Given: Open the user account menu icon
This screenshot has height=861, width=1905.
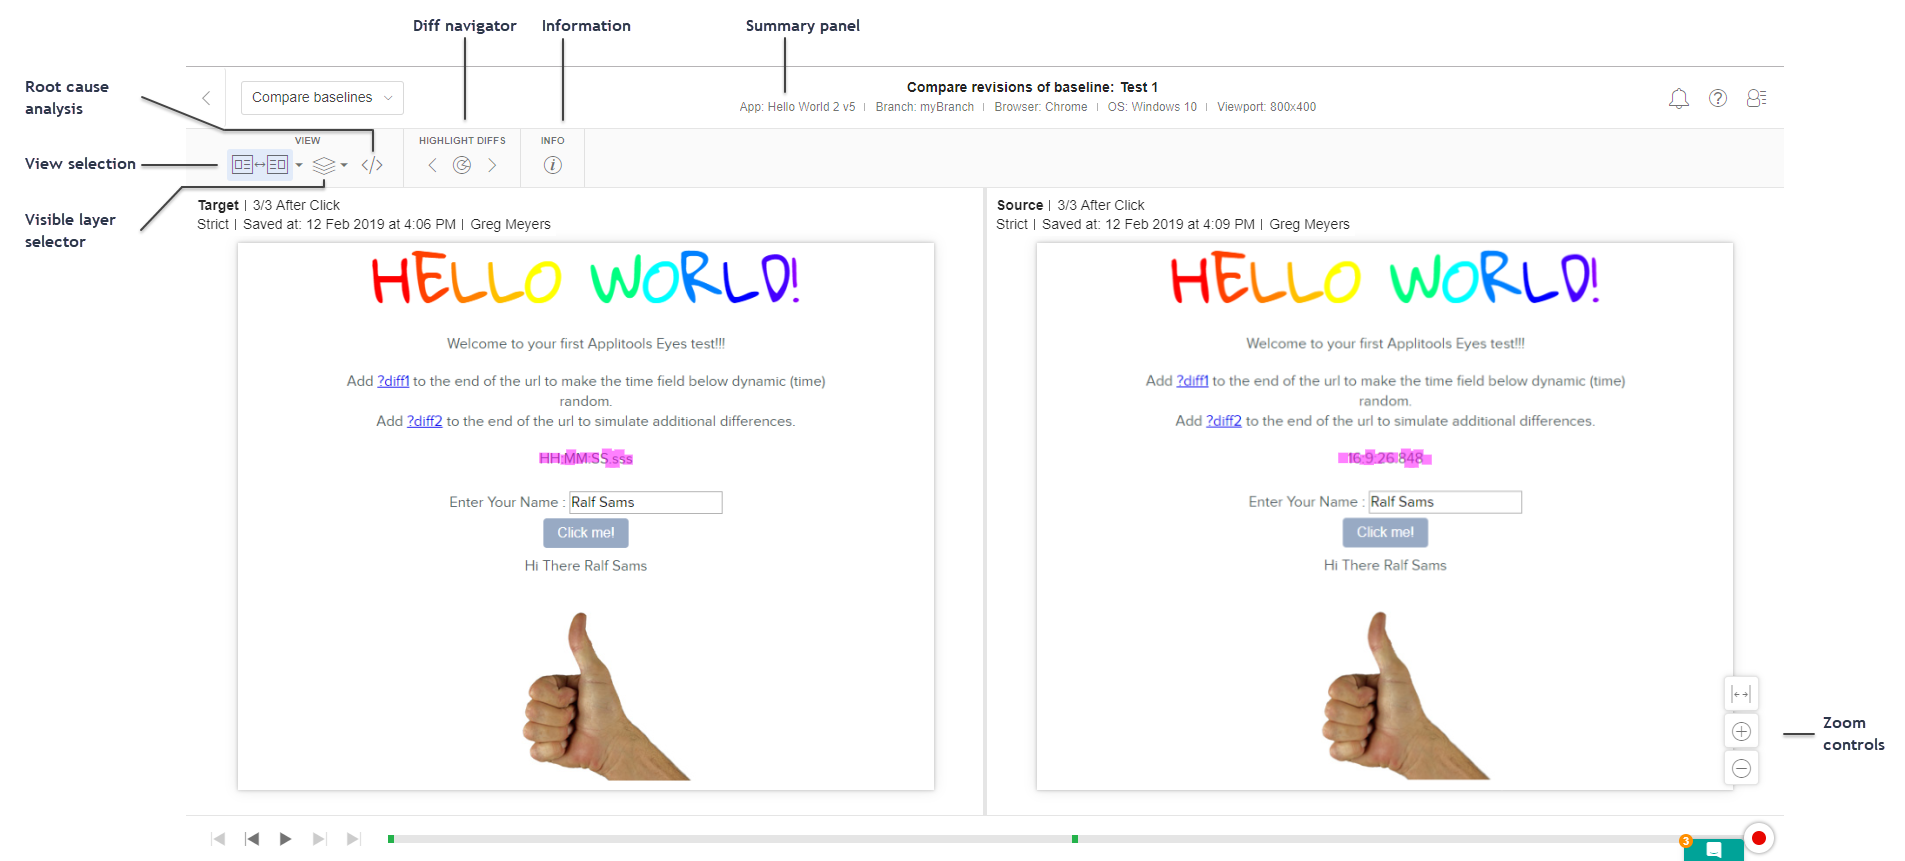Looking at the screenshot, I should [1756, 98].
